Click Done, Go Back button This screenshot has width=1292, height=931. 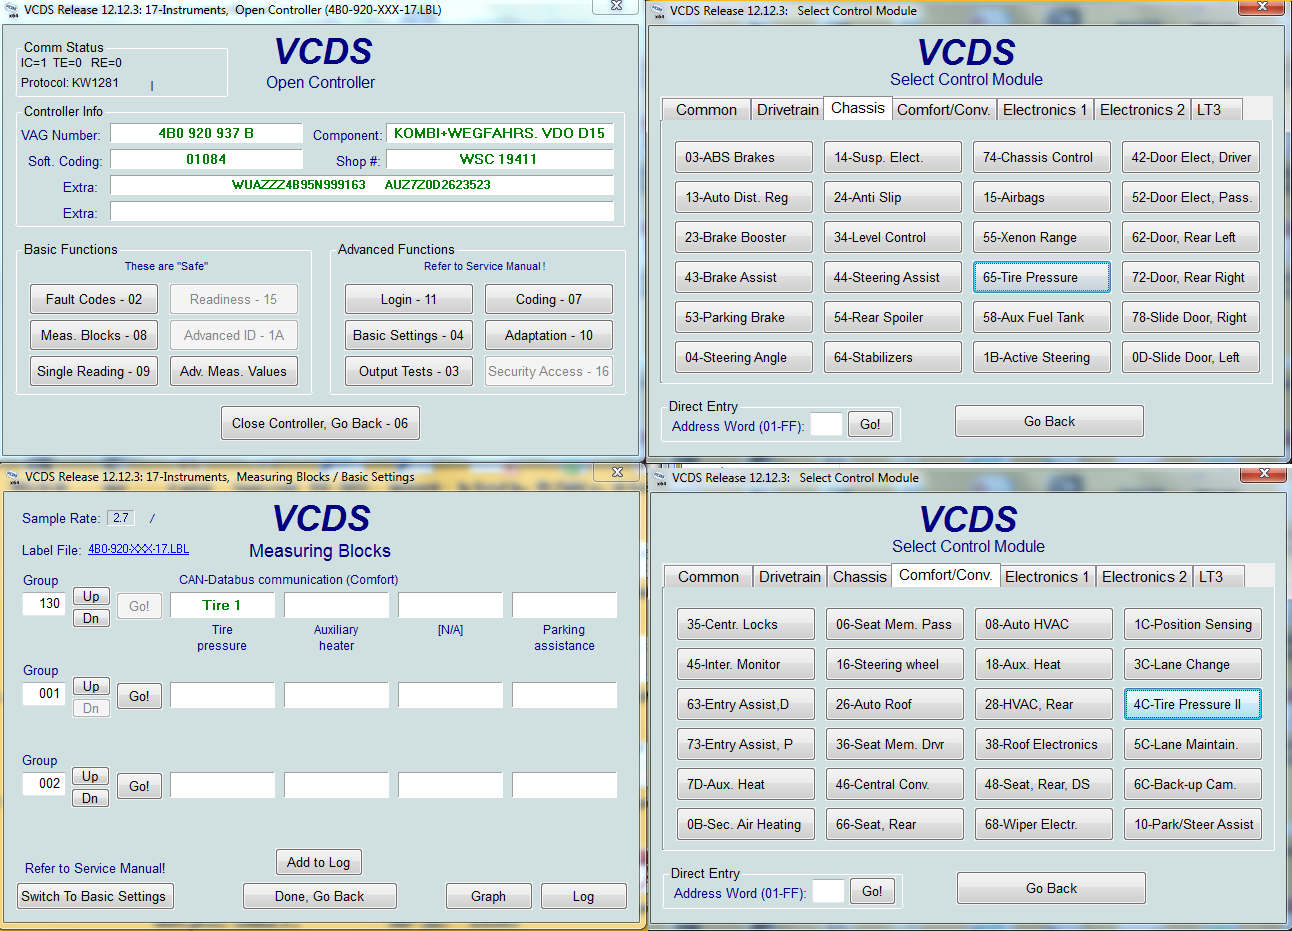click(320, 896)
